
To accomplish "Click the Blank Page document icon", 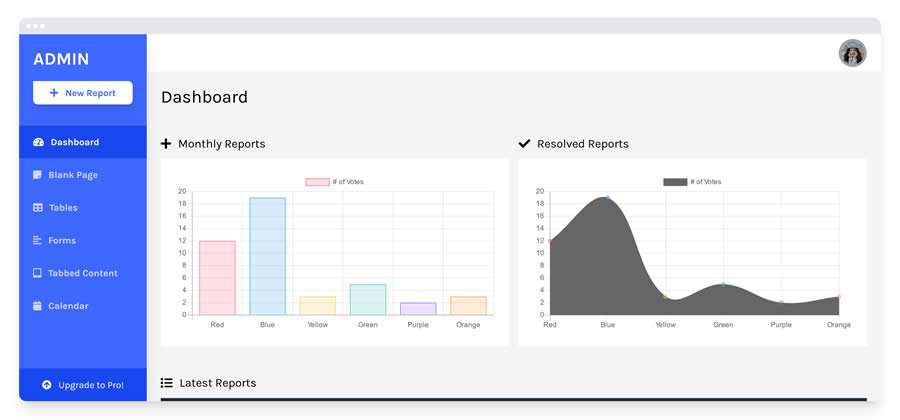I will 37,175.
